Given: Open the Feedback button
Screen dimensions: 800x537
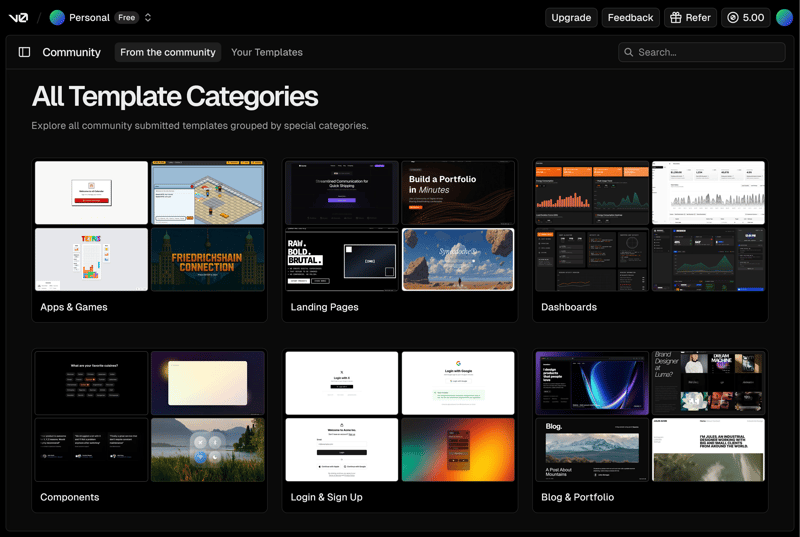Looking at the screenshot, I should (630, 17).
